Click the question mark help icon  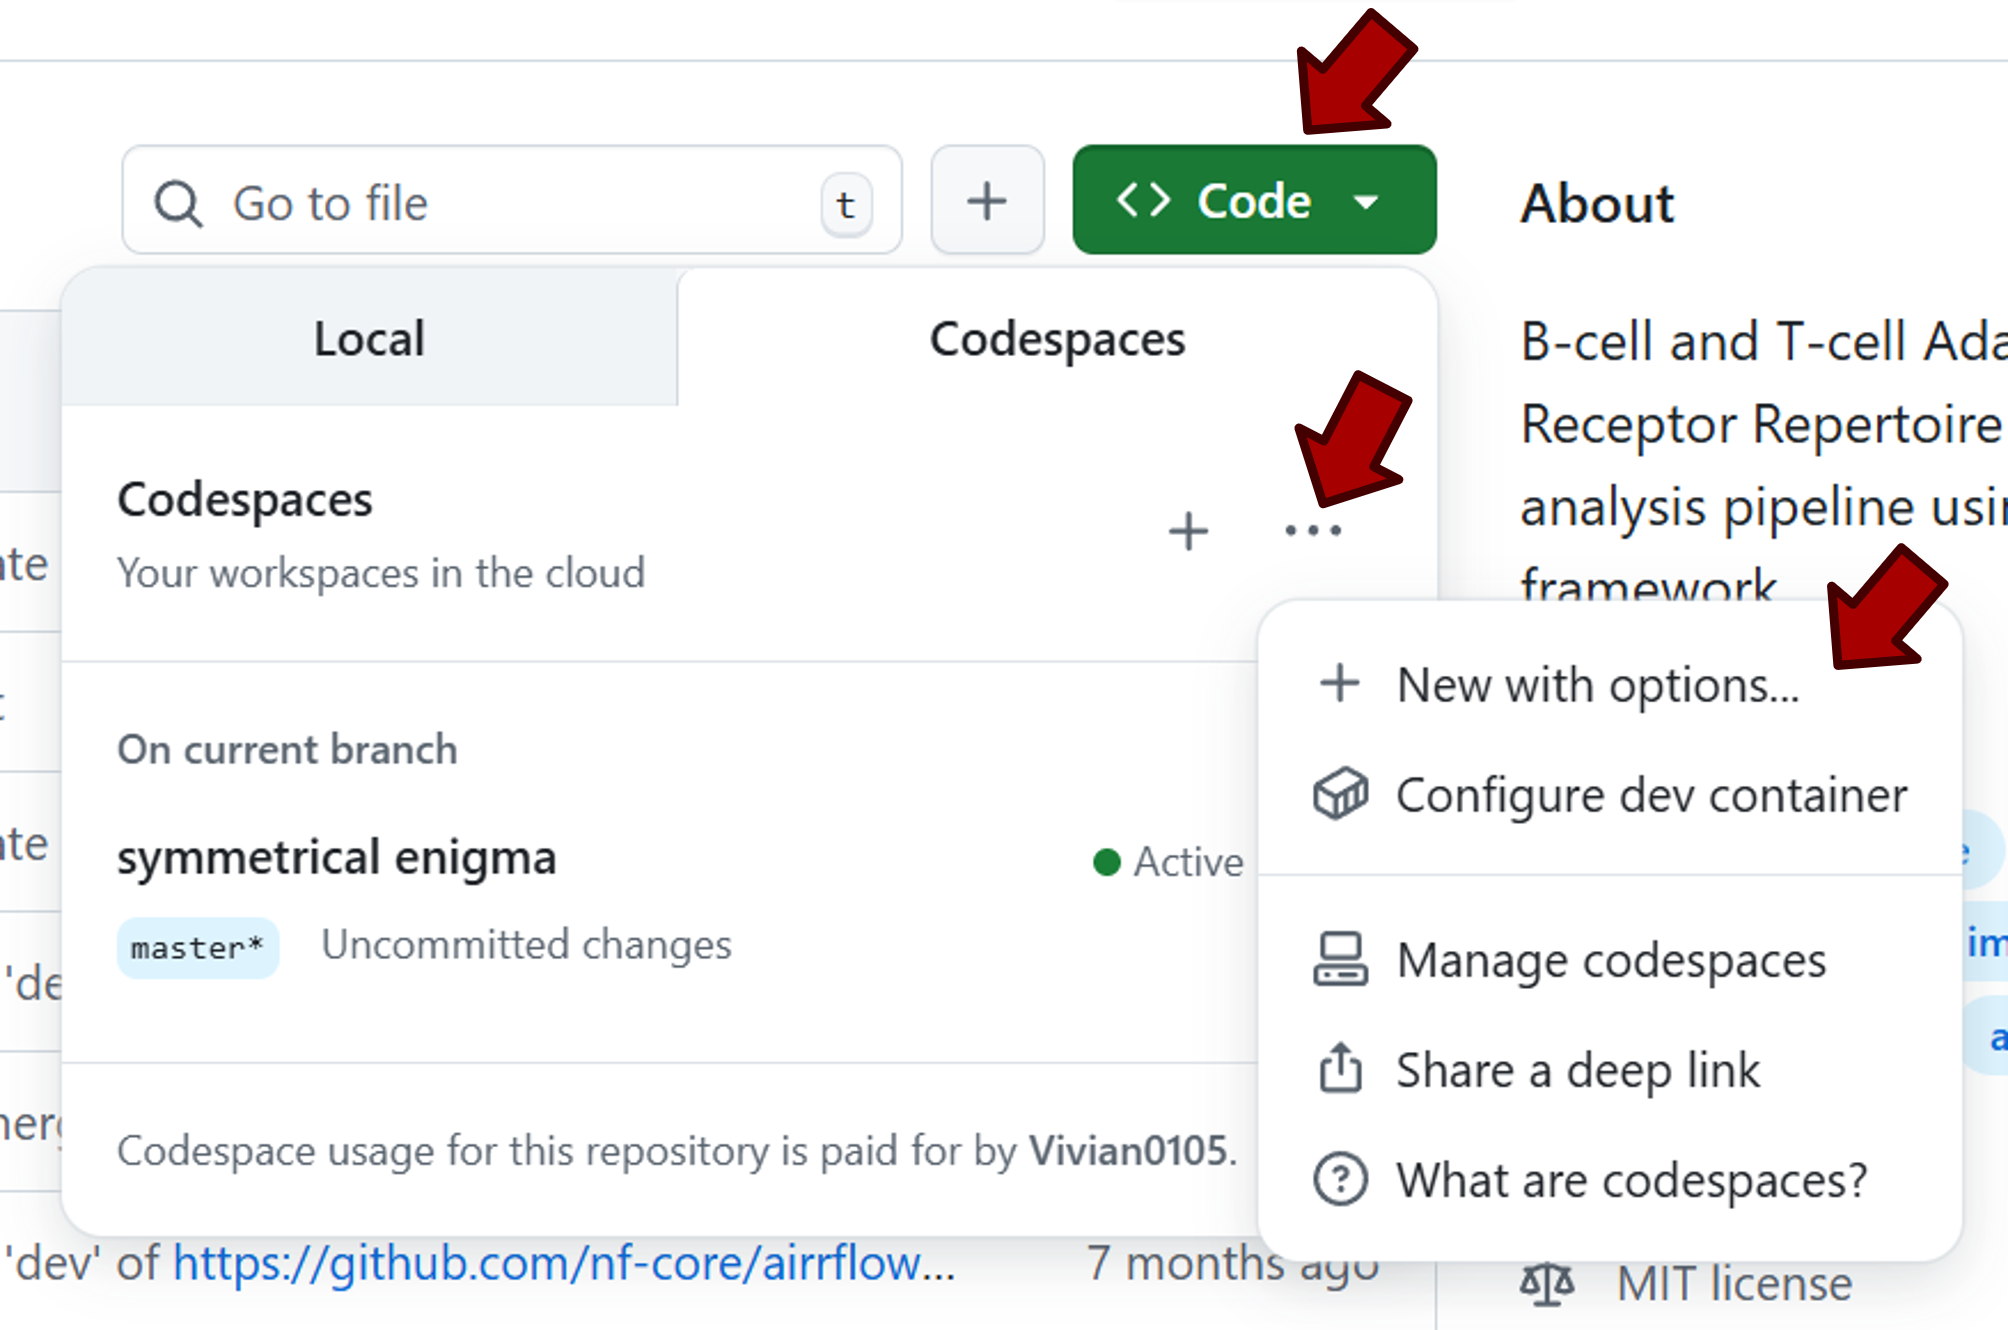[1340, 1179]
